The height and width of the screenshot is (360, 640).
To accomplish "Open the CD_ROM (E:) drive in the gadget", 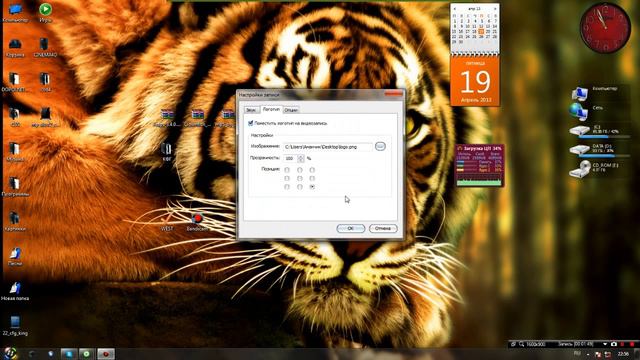I will pyautogui.click(x=580, y=168).
